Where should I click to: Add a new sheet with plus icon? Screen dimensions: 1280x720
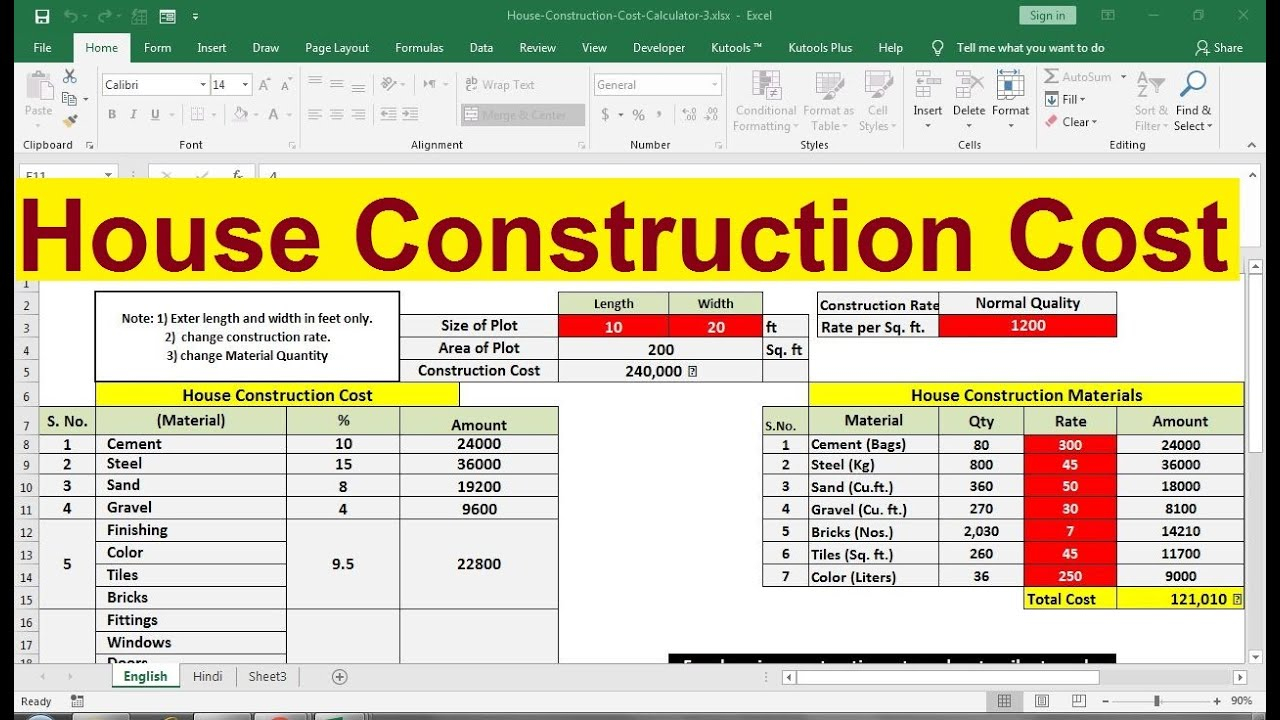coord(339,677)
